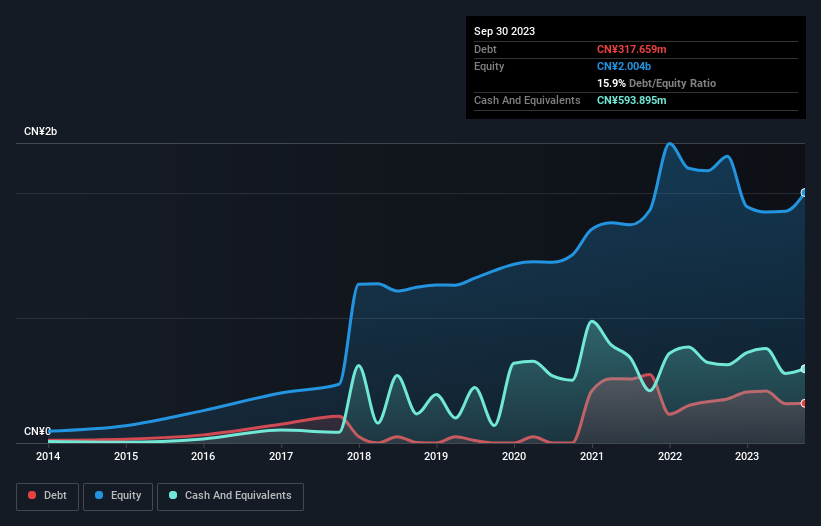Viewport: 821px width, 526px height.
Task: Click the red Debt legend dot
Action: (x=32, y=495)
